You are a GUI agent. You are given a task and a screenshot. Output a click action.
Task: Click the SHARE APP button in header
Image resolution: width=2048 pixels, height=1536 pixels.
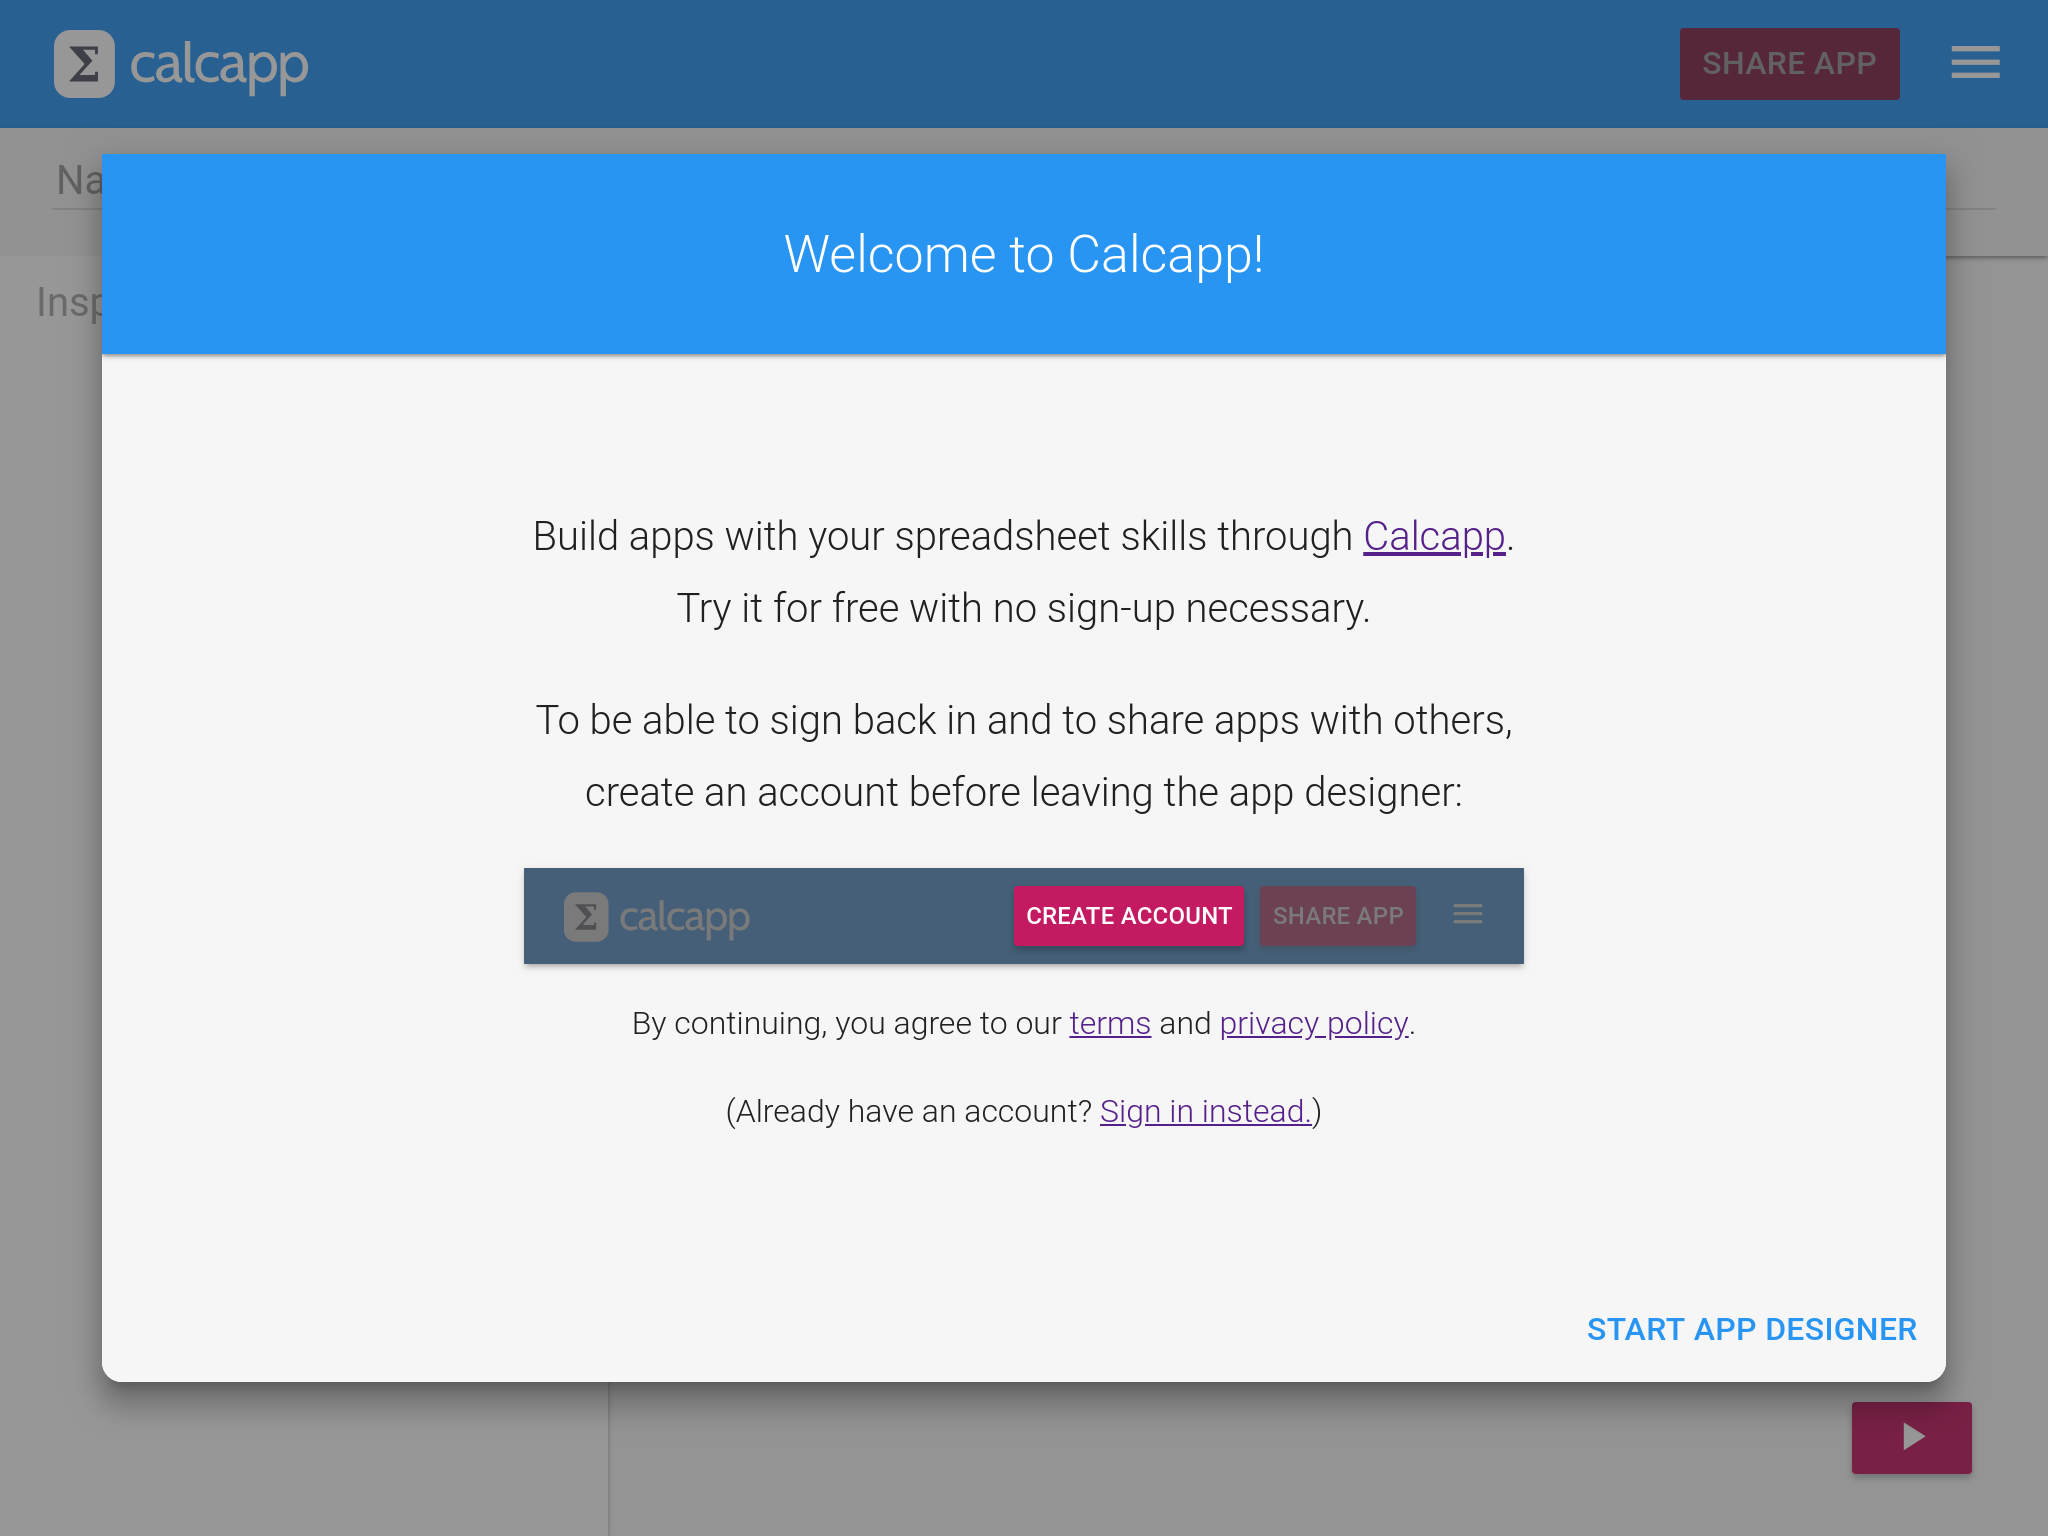(1789, 64)
